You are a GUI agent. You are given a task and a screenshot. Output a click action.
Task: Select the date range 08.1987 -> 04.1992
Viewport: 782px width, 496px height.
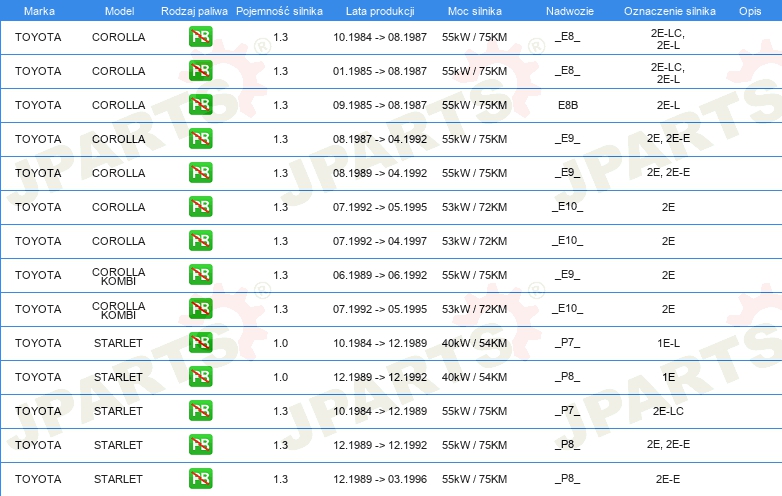[380, 139]
